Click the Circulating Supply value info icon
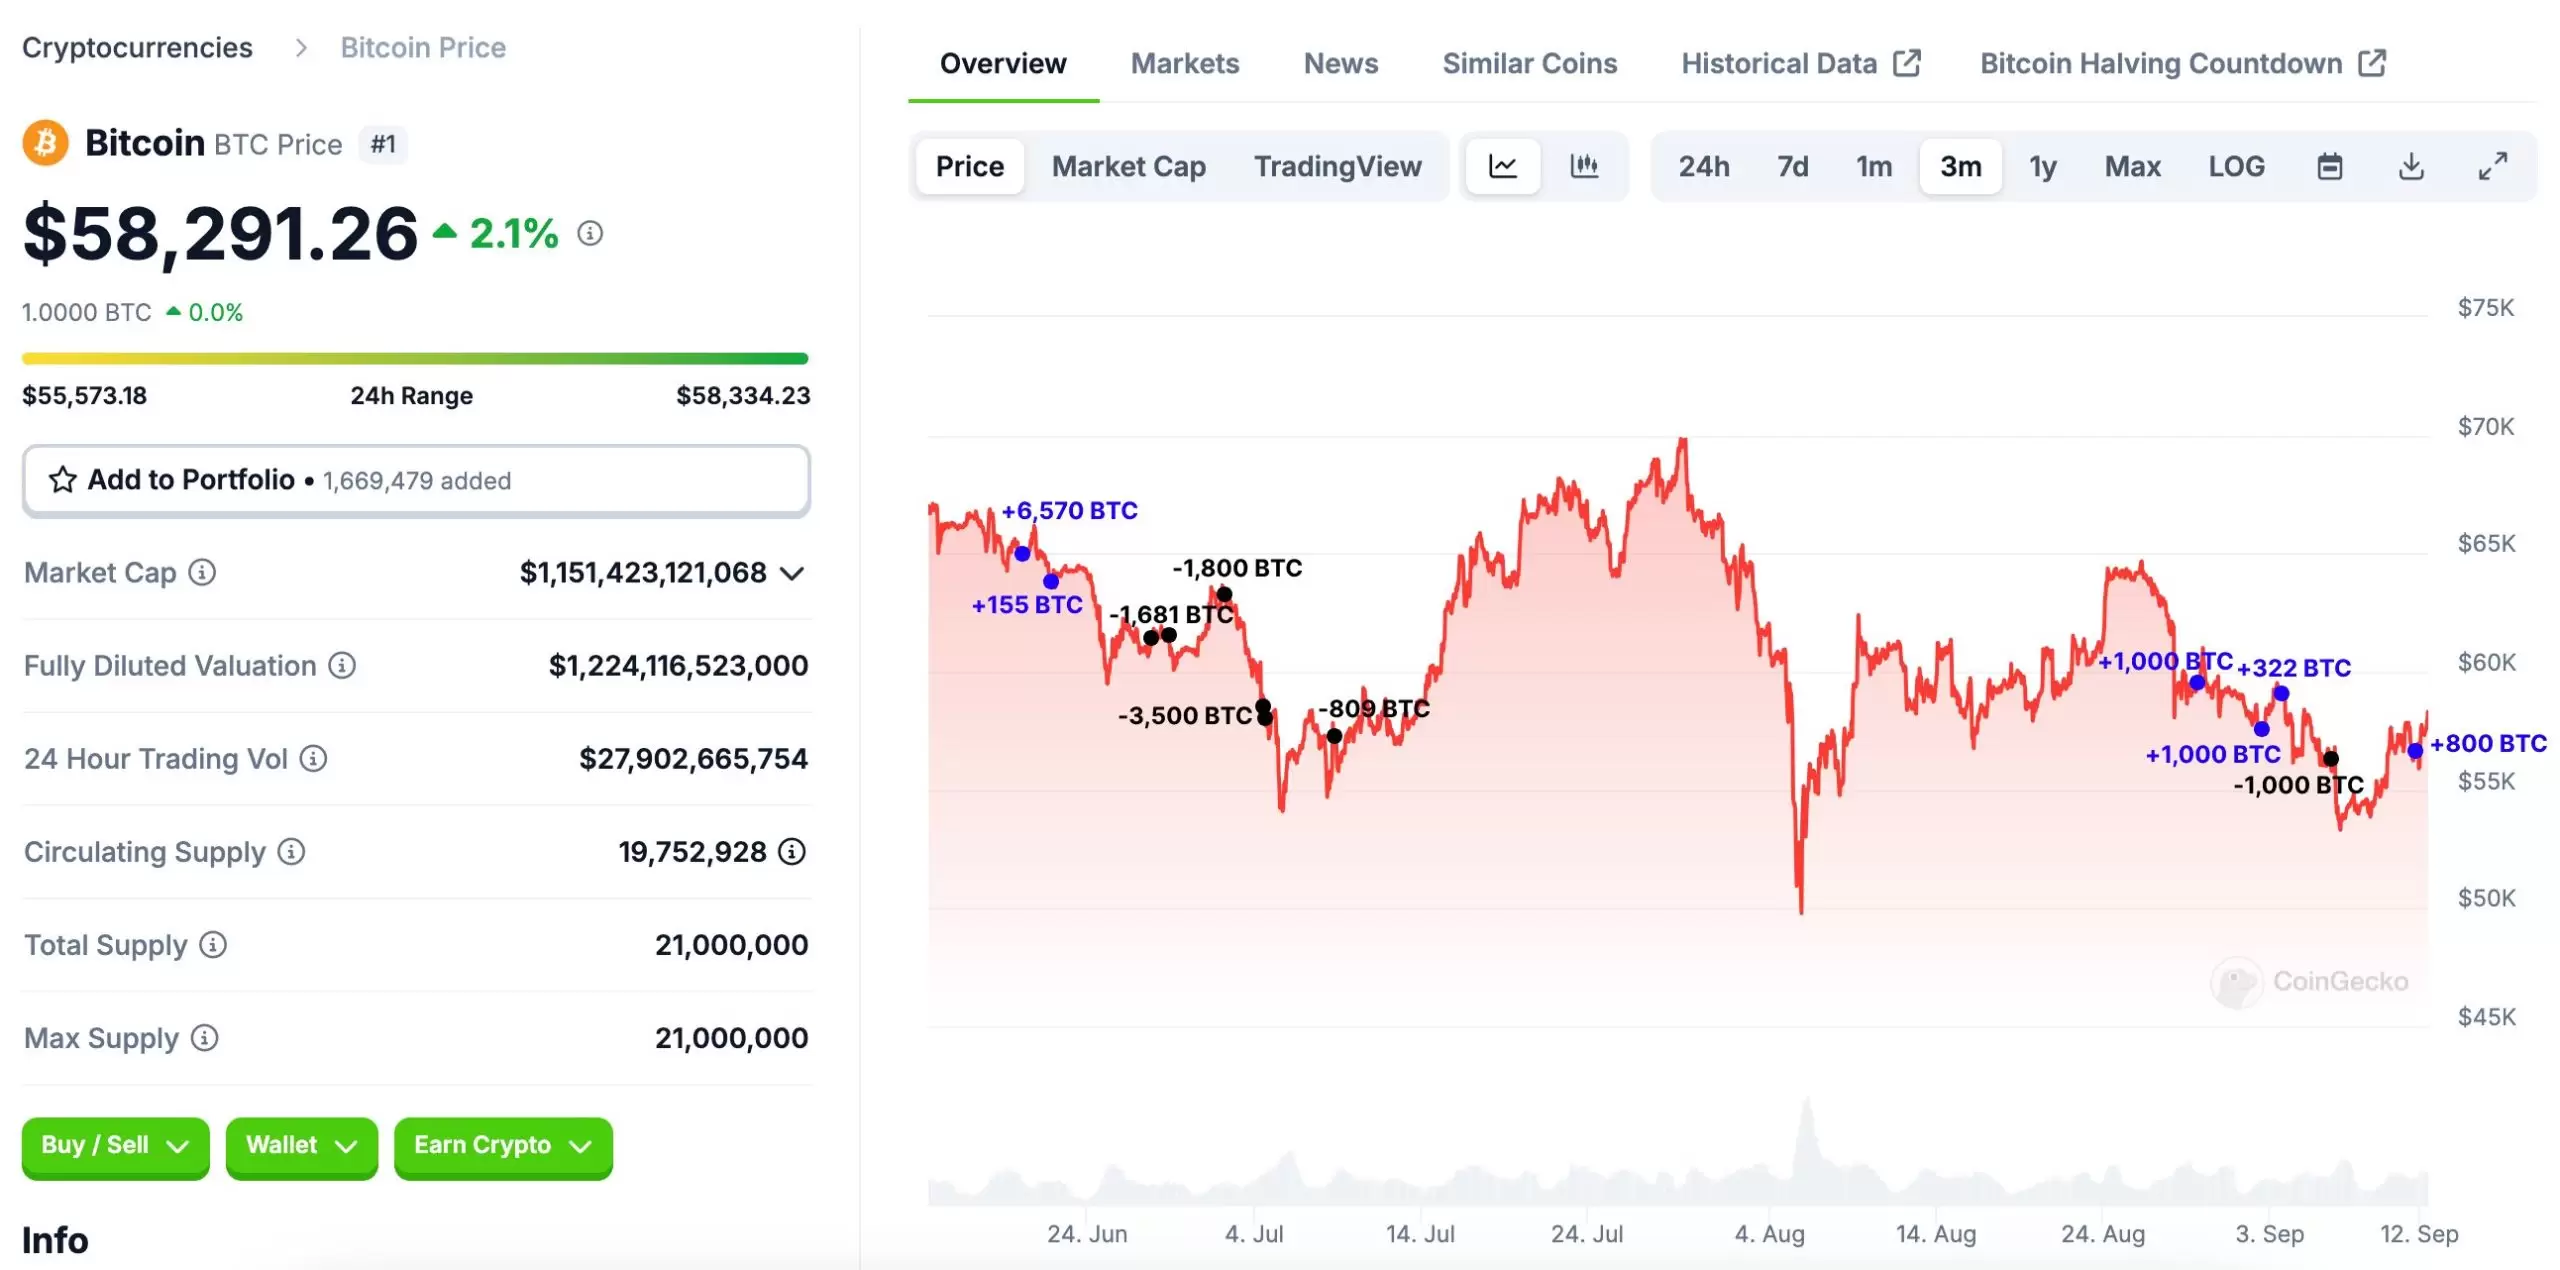 pyautogui.click(x=792, y=851)
